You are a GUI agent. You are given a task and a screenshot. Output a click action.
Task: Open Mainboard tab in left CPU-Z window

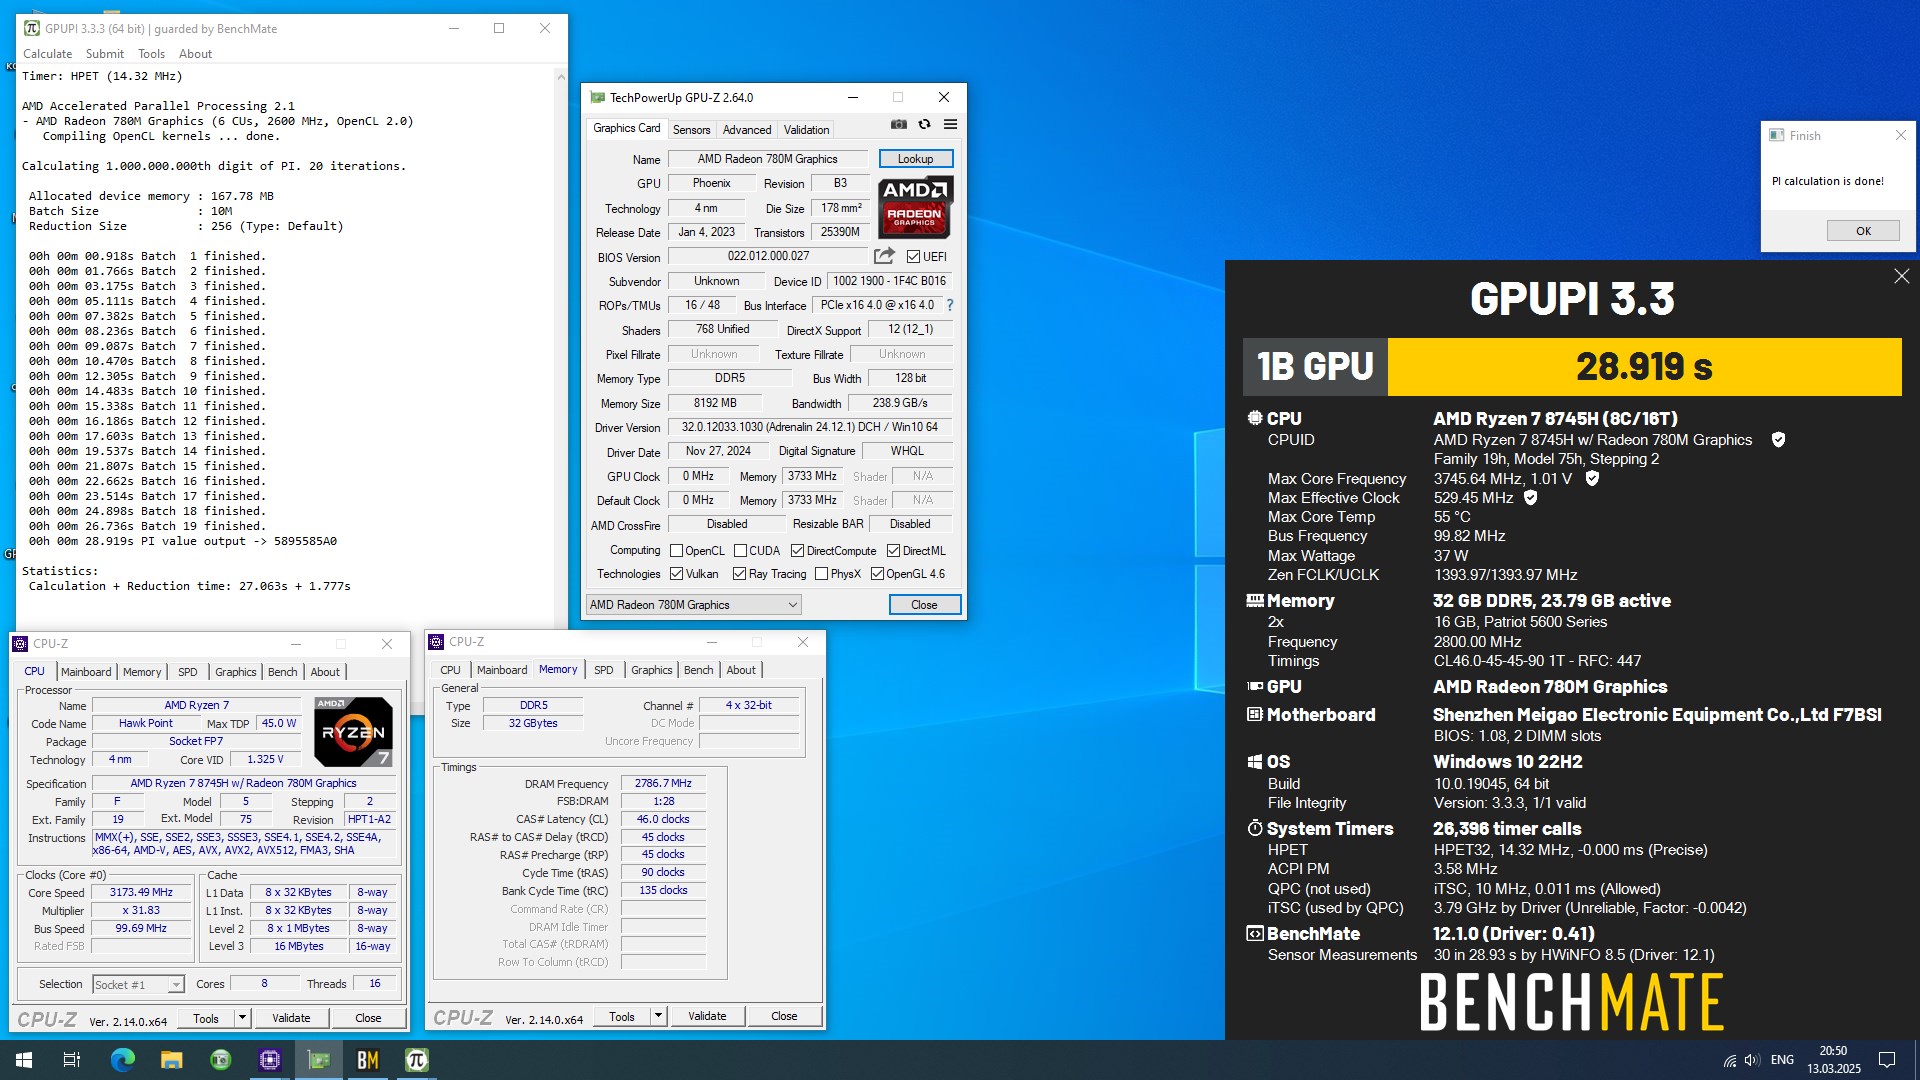(86, 672)
